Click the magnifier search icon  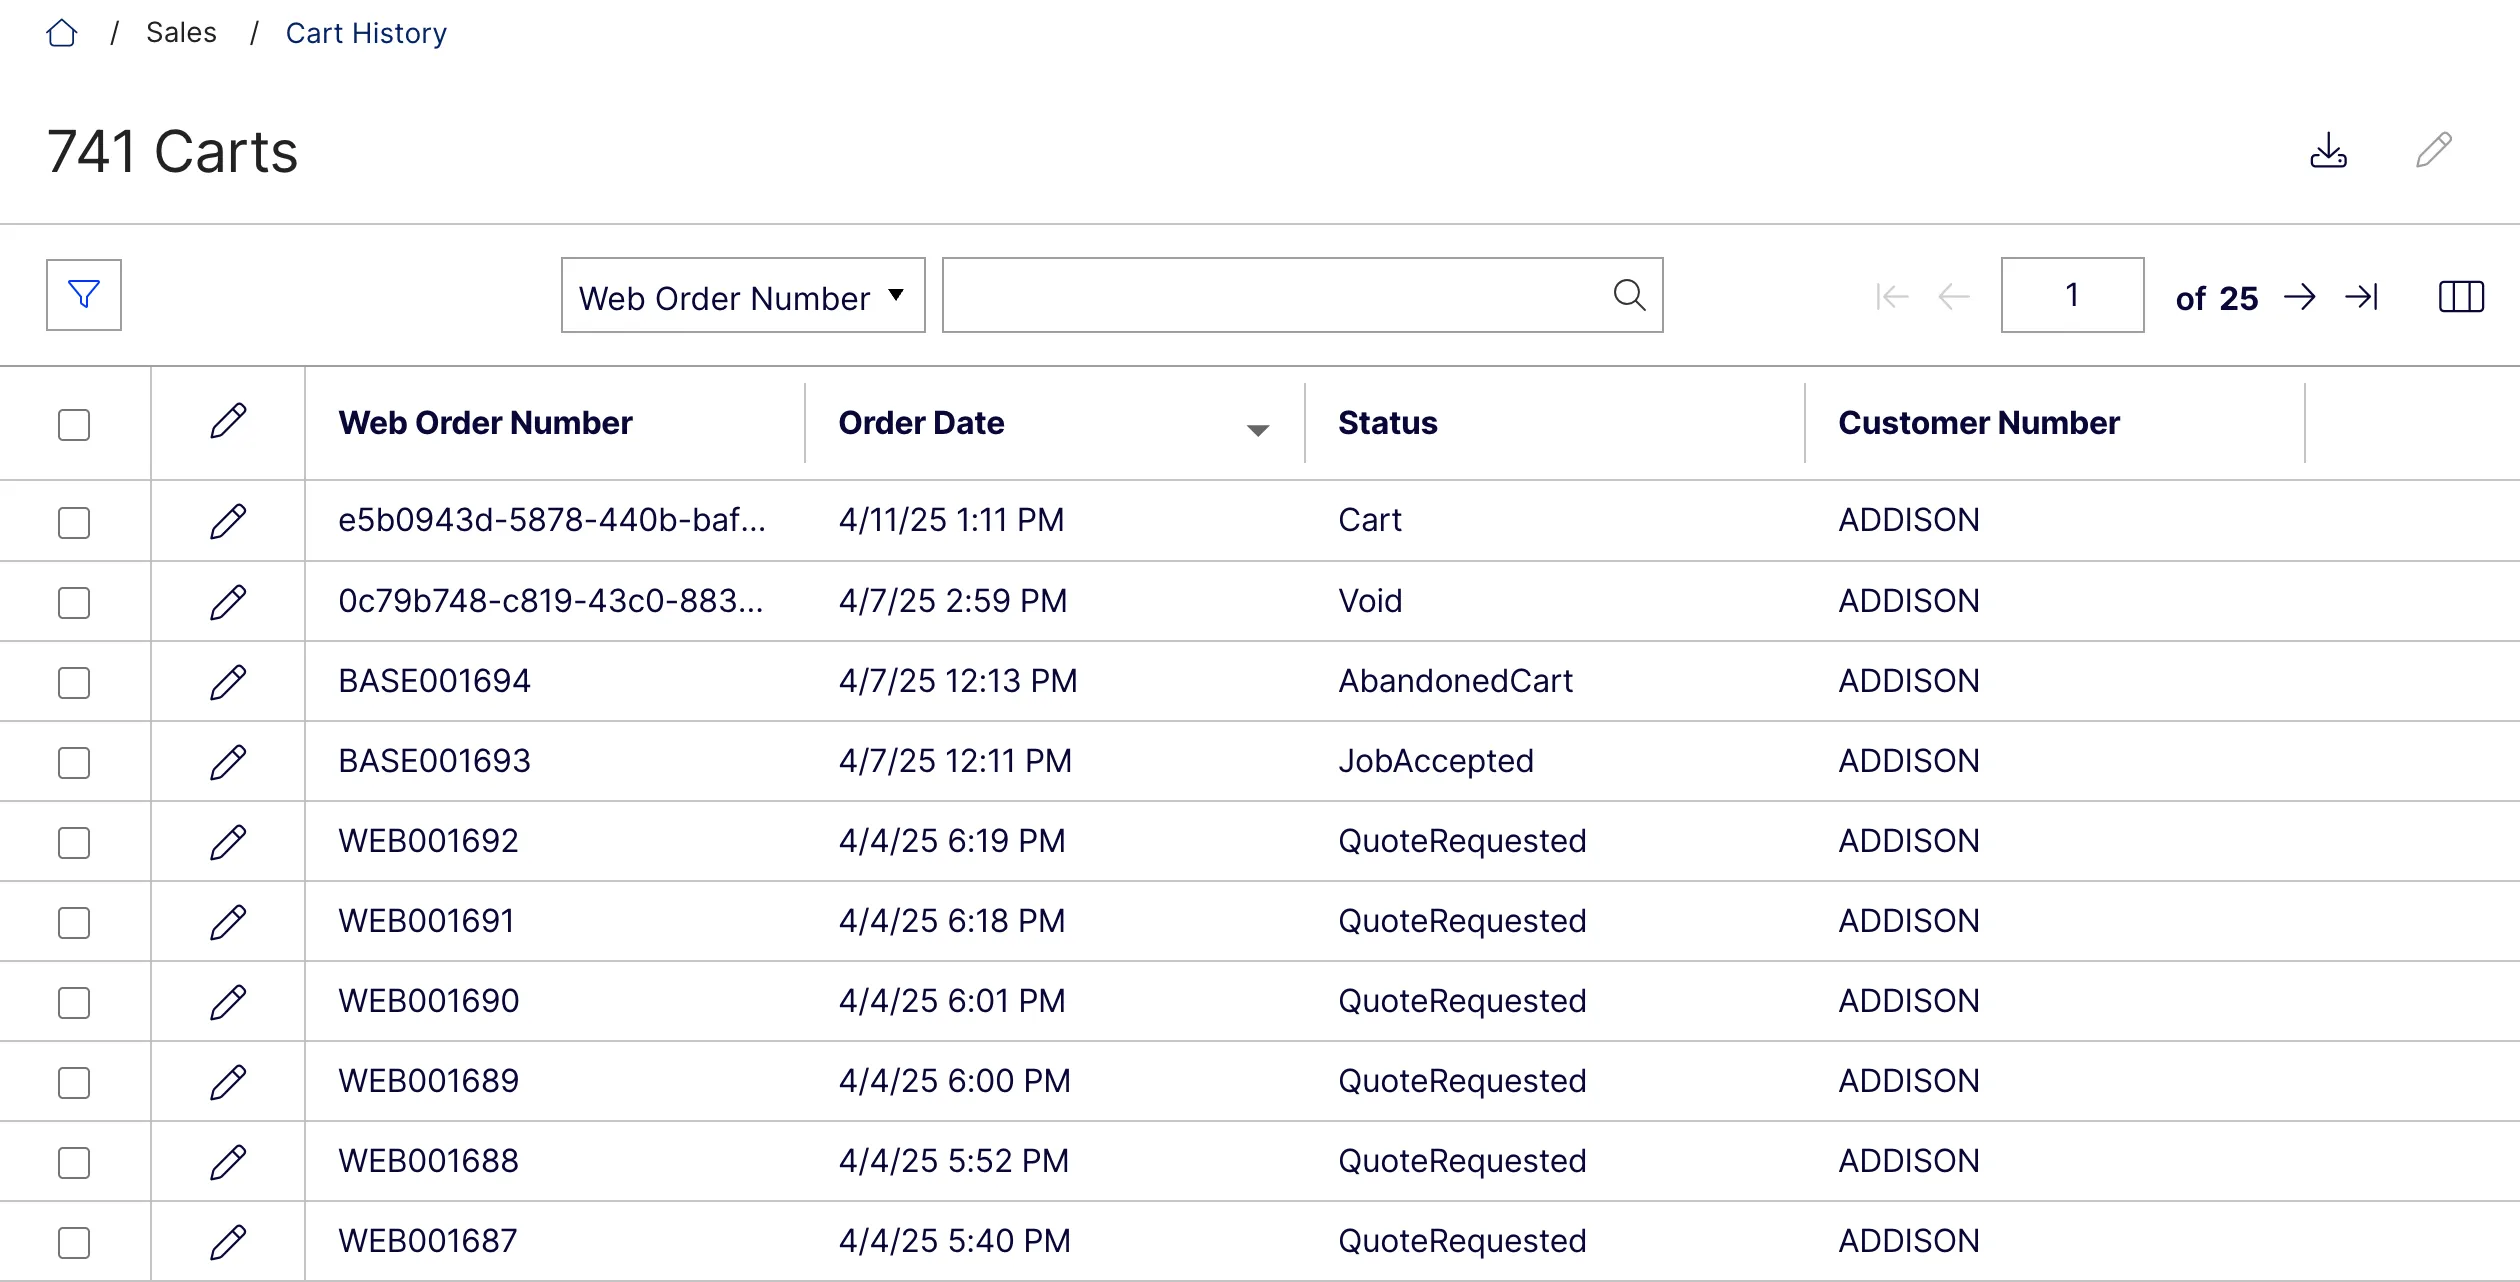[1629, 295]
